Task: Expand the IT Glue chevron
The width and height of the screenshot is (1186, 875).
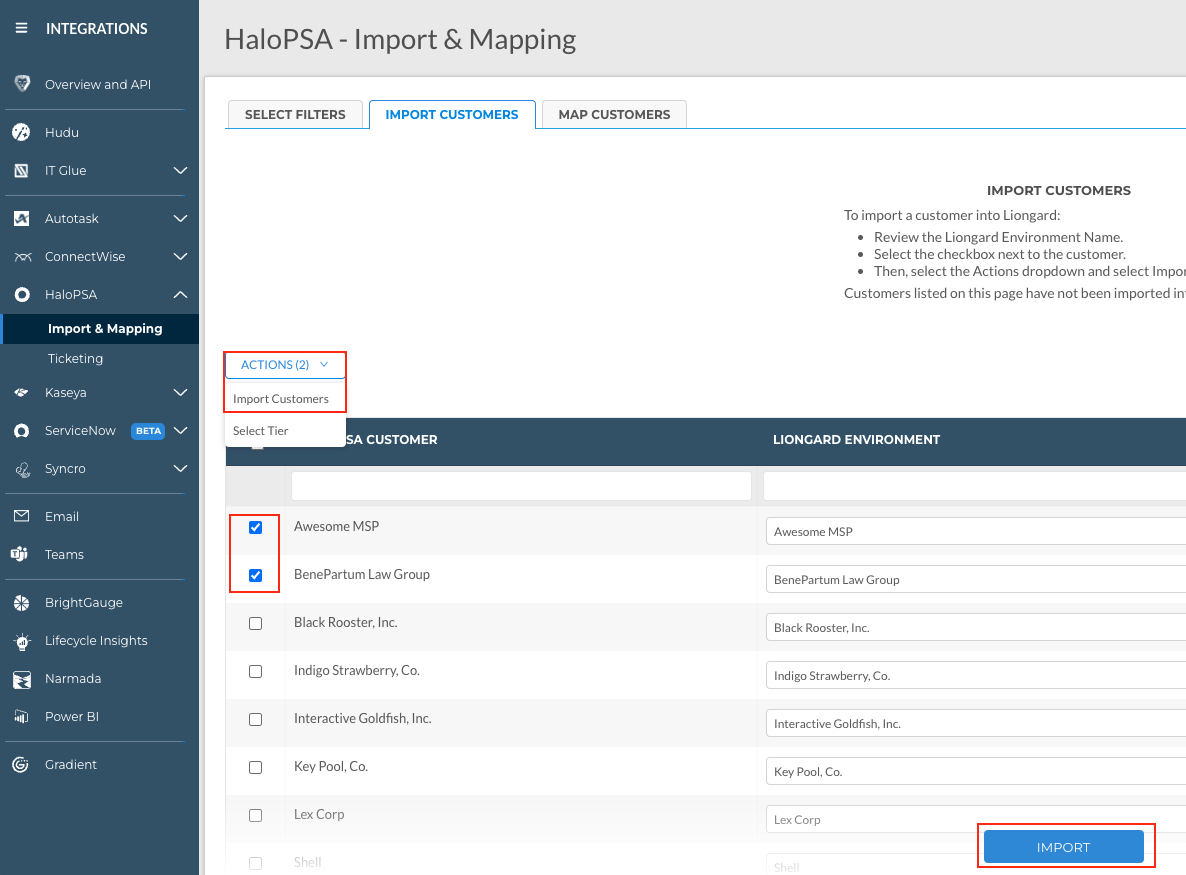Action: click(180, 170)
